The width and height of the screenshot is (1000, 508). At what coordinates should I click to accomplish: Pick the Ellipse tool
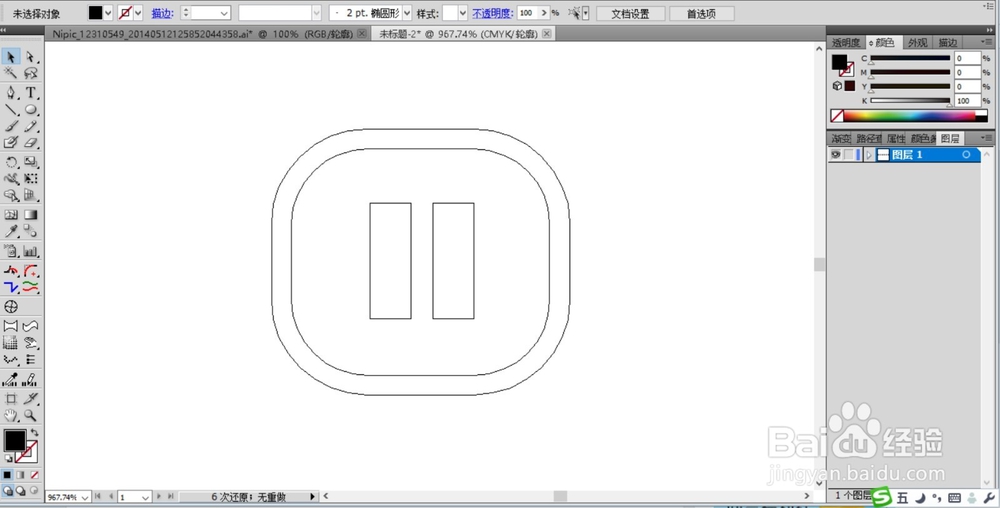pyautogui.click(x=31, y=110)
